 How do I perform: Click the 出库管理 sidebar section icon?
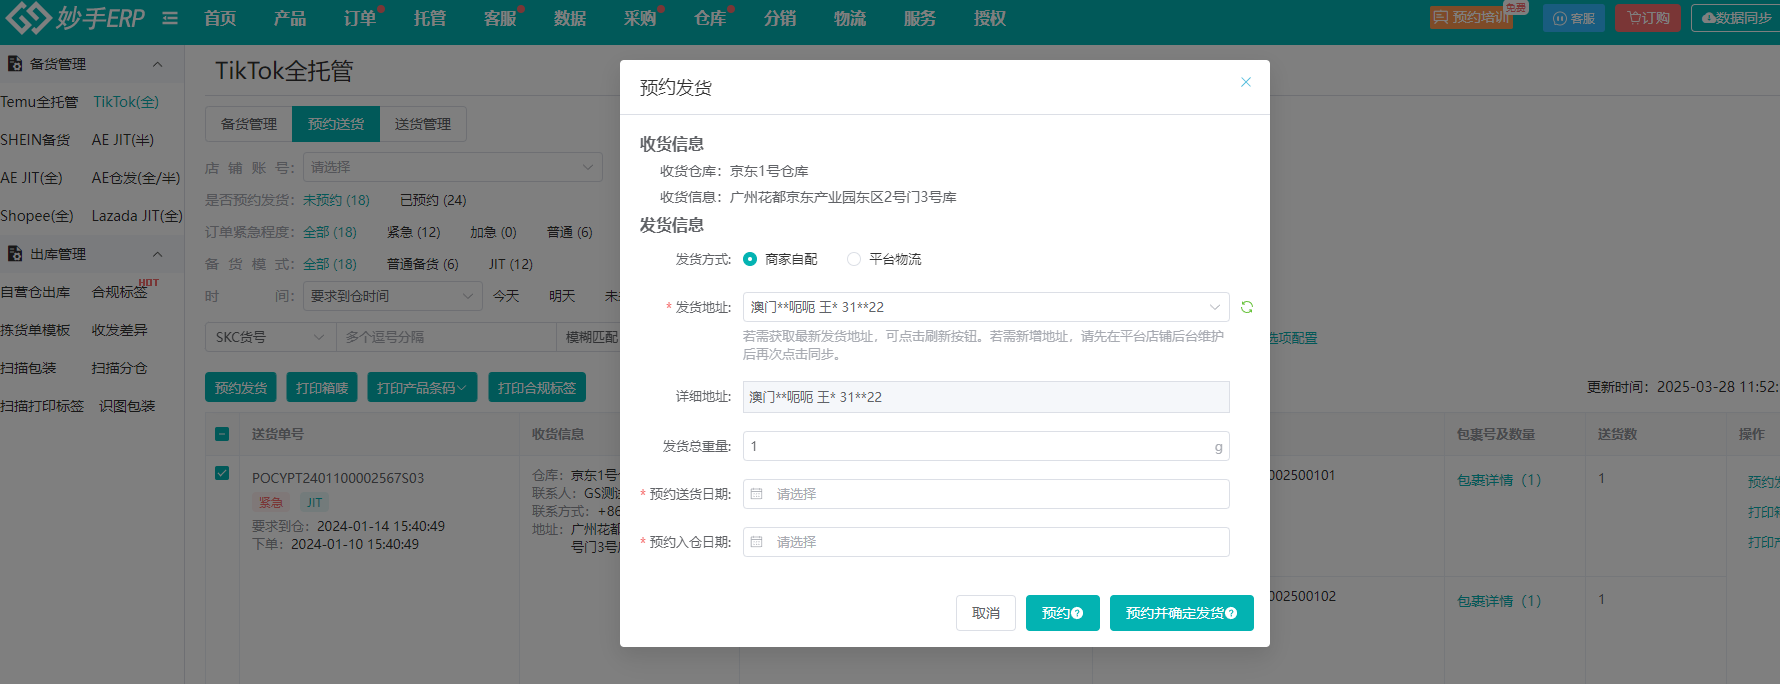pos(15,254)
